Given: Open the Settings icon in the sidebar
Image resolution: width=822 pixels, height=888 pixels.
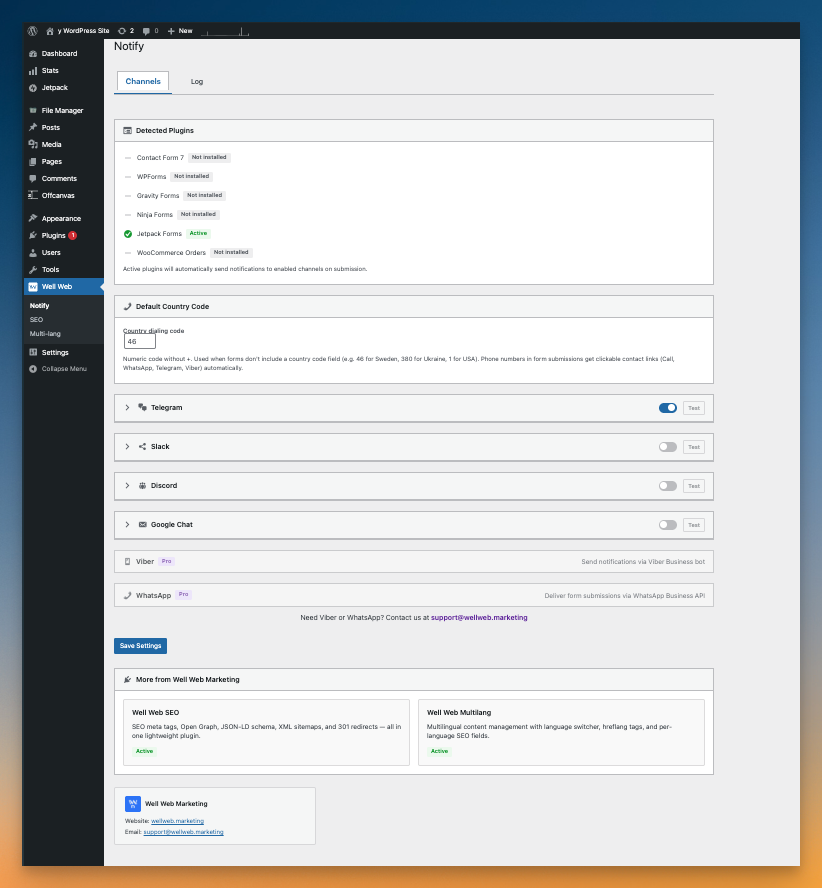Looking at the screenshot, I should pyautogui.click(x=33, y=352).
